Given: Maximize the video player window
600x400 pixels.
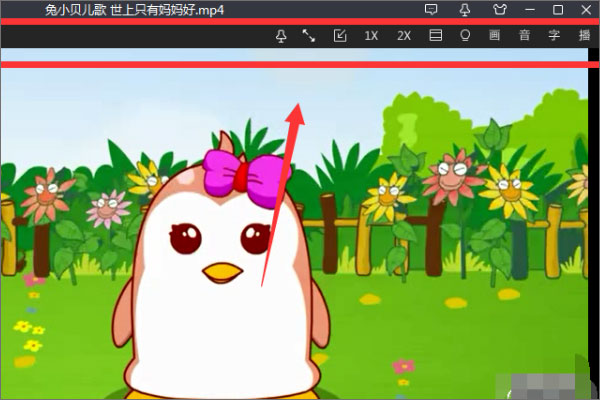Looking at the screenshot, I should pyautogui.click(x=558, y=10).
